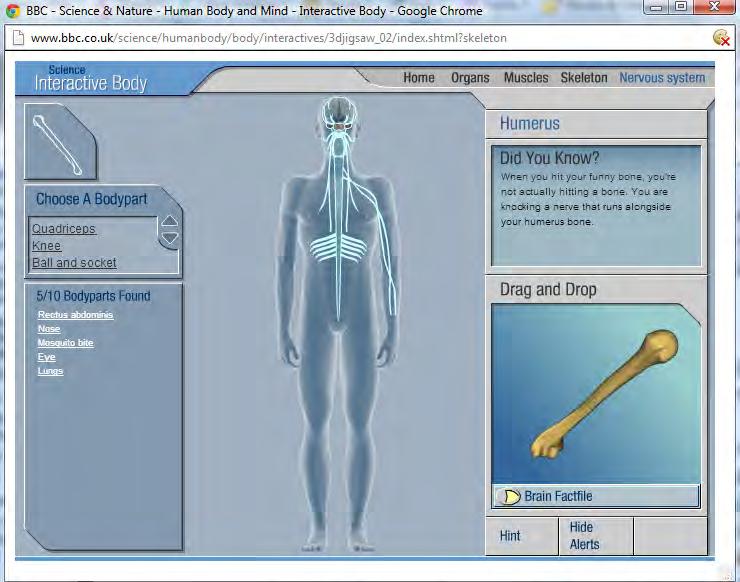Minimize the Chrome window
Screen dimensions: 740x582
coord(656,7)
